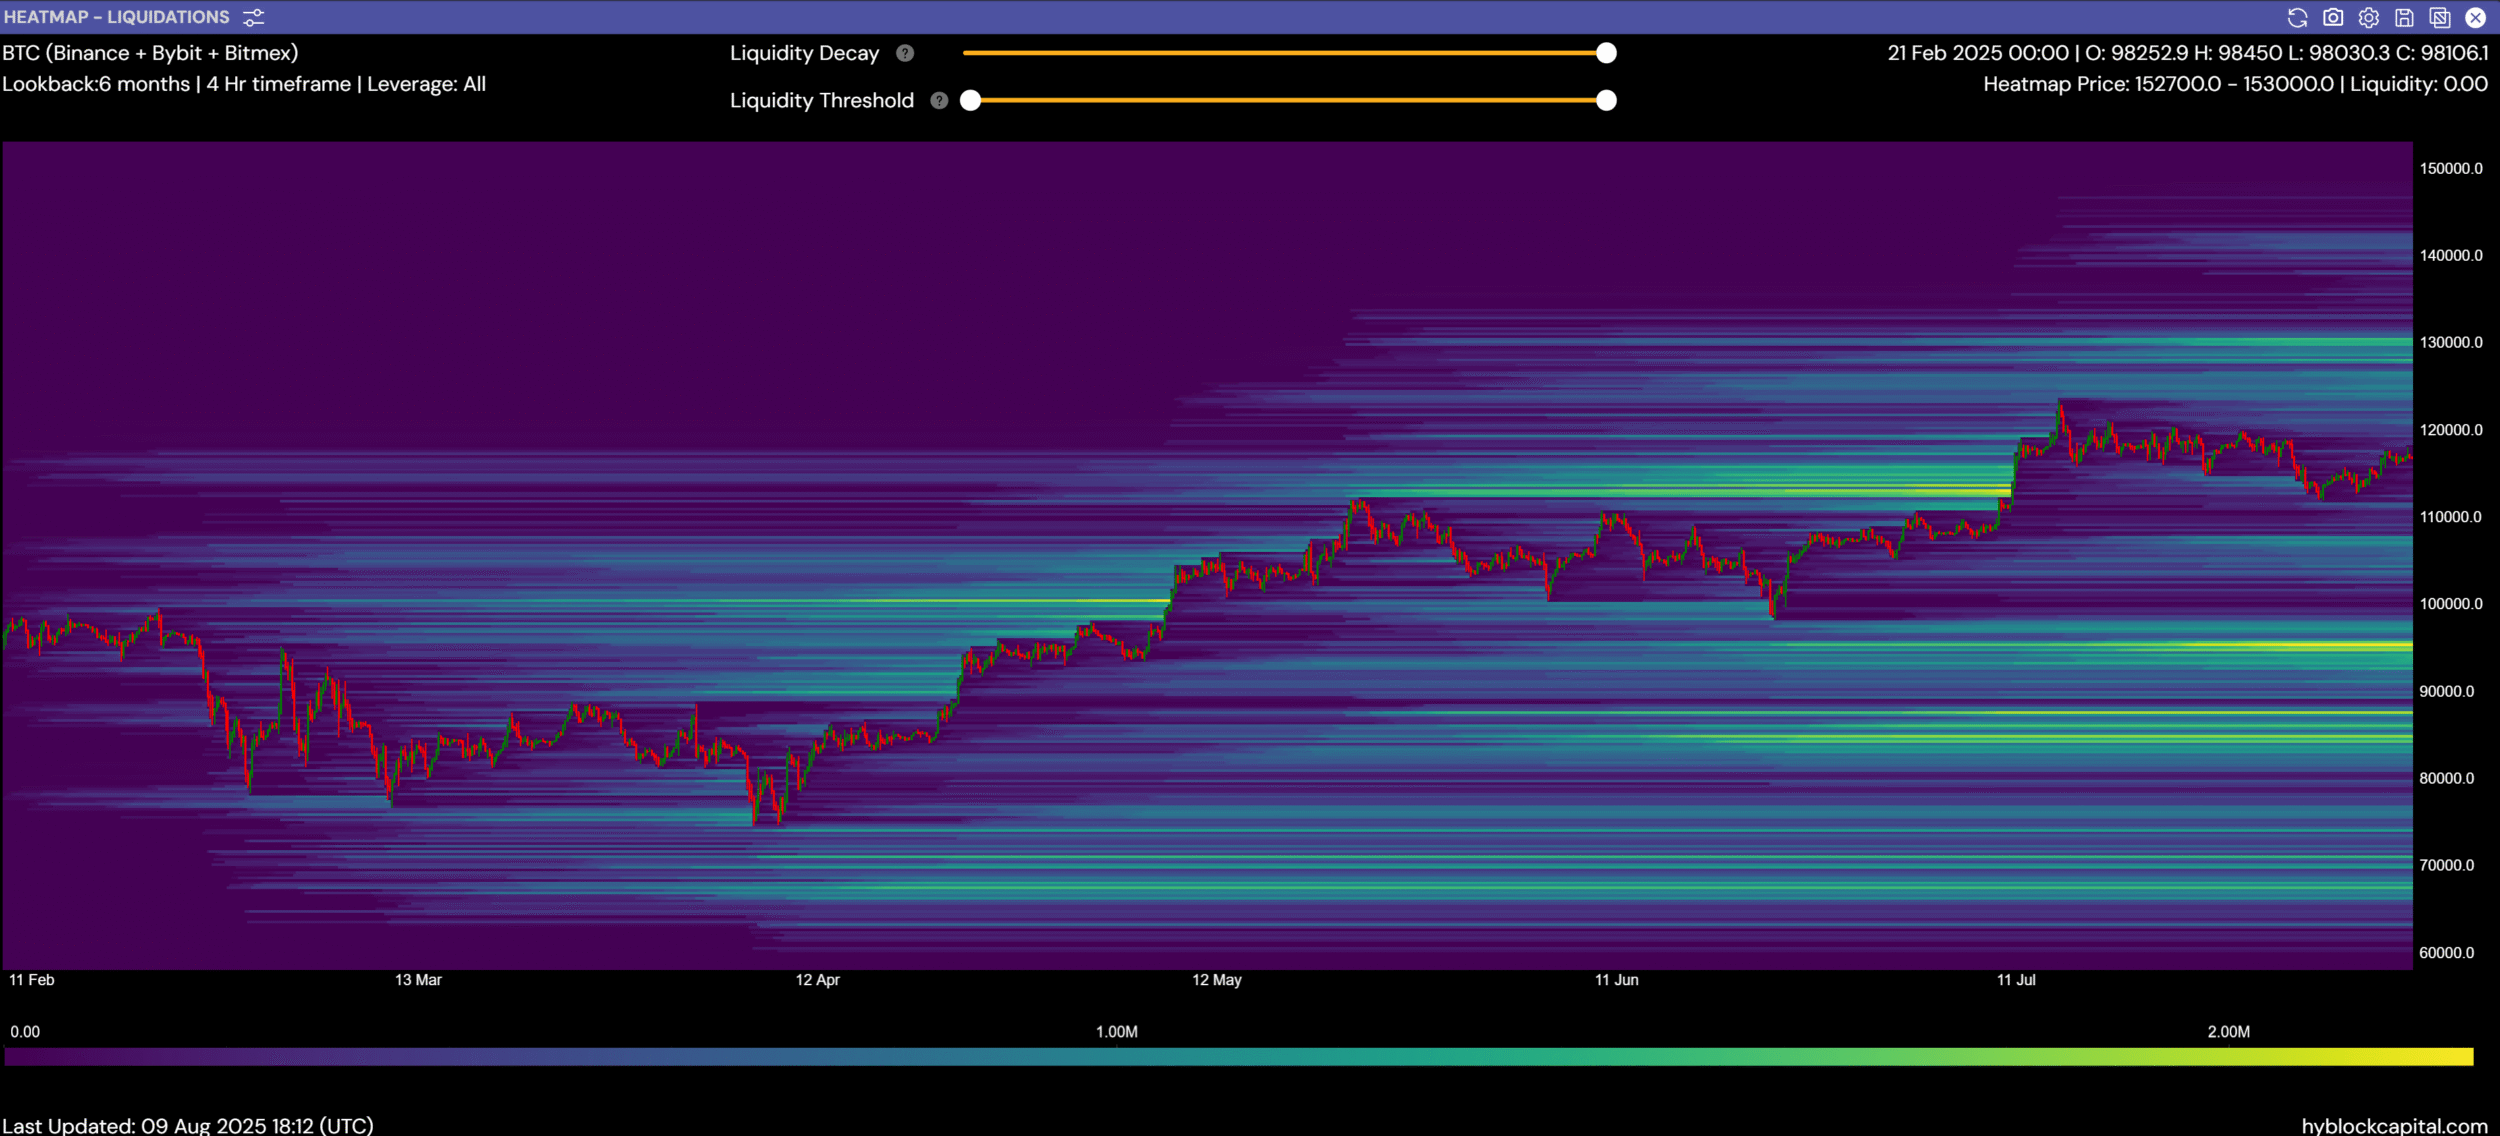Open the heatmap settings gear
The image size is (2500, 1136).
pos(2368,18)
